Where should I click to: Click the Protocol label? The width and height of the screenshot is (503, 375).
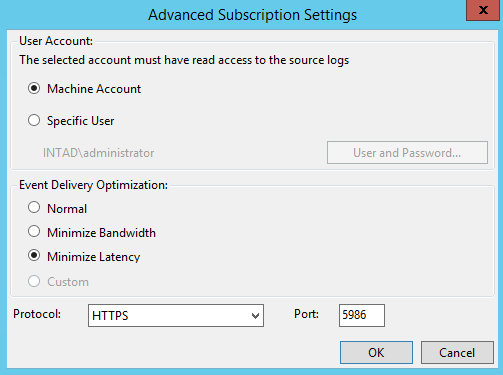[37, 314]
